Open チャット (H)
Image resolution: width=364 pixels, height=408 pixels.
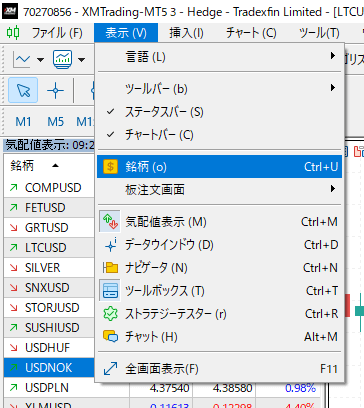pos(220,337)
